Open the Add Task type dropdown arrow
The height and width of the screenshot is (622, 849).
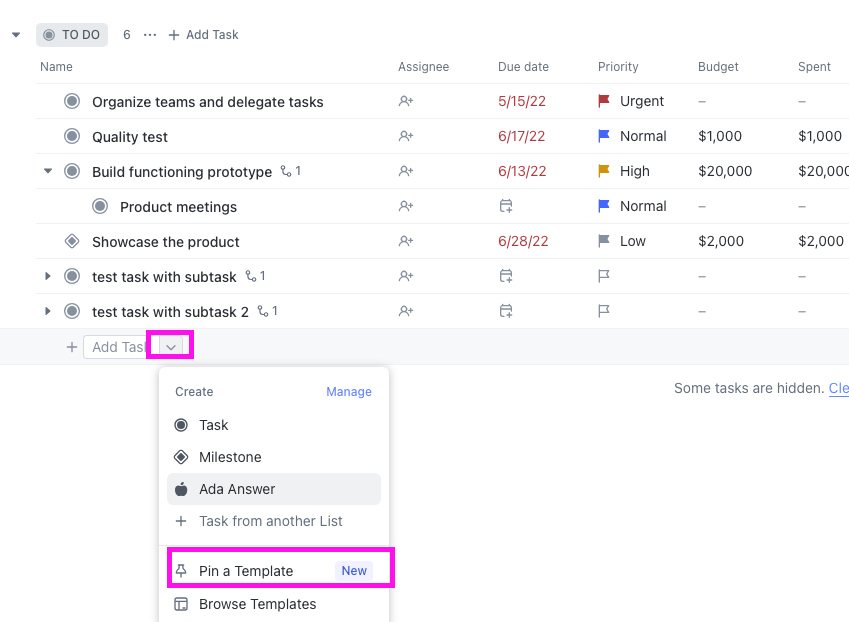(171, 347)
